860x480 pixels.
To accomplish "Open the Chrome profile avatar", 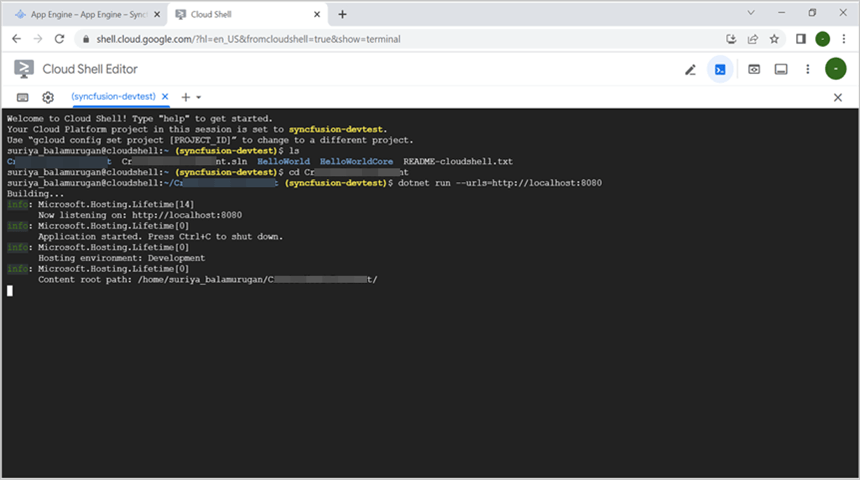I will [822, 39].
